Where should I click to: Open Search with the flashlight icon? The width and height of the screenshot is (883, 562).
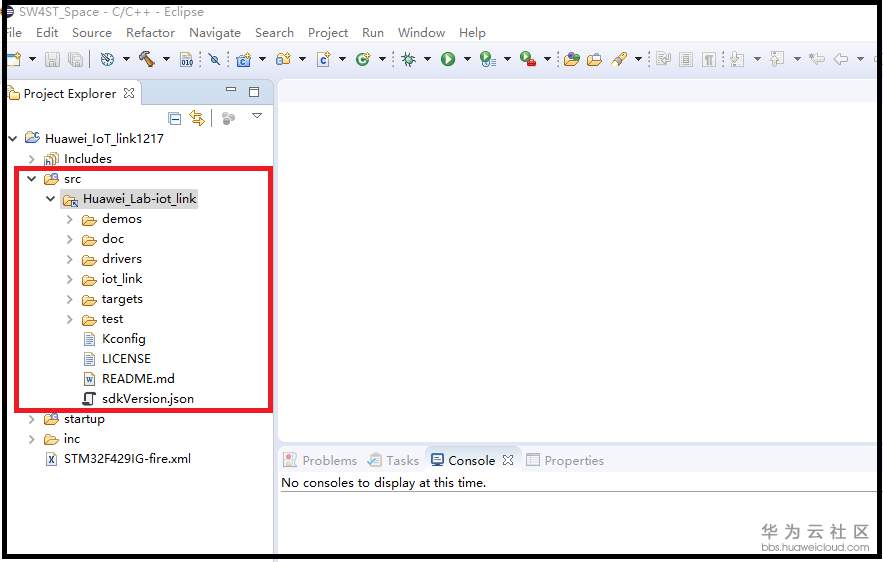[619, 59]
